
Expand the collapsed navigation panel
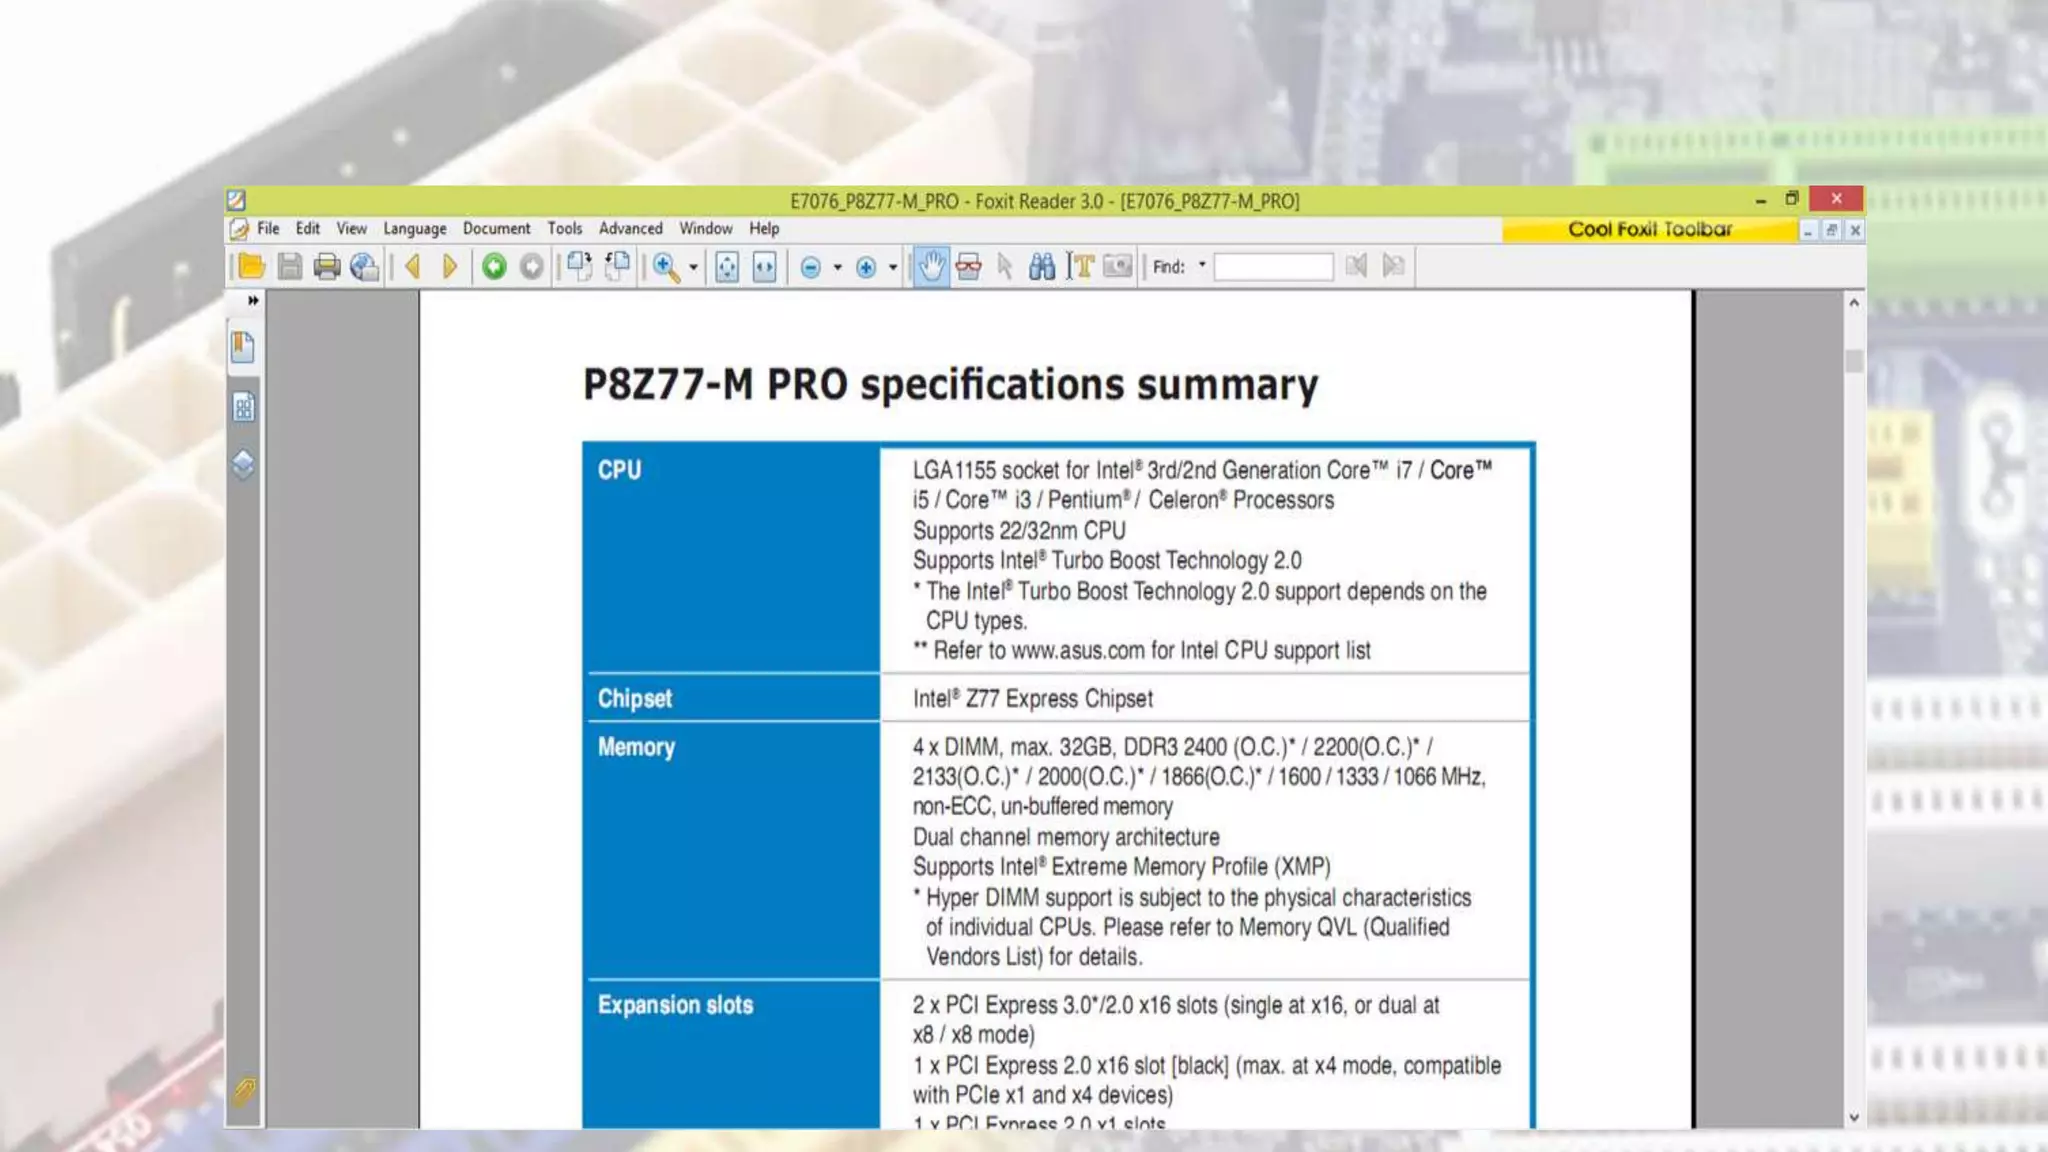pyautogui.click(x=253, y=300)
